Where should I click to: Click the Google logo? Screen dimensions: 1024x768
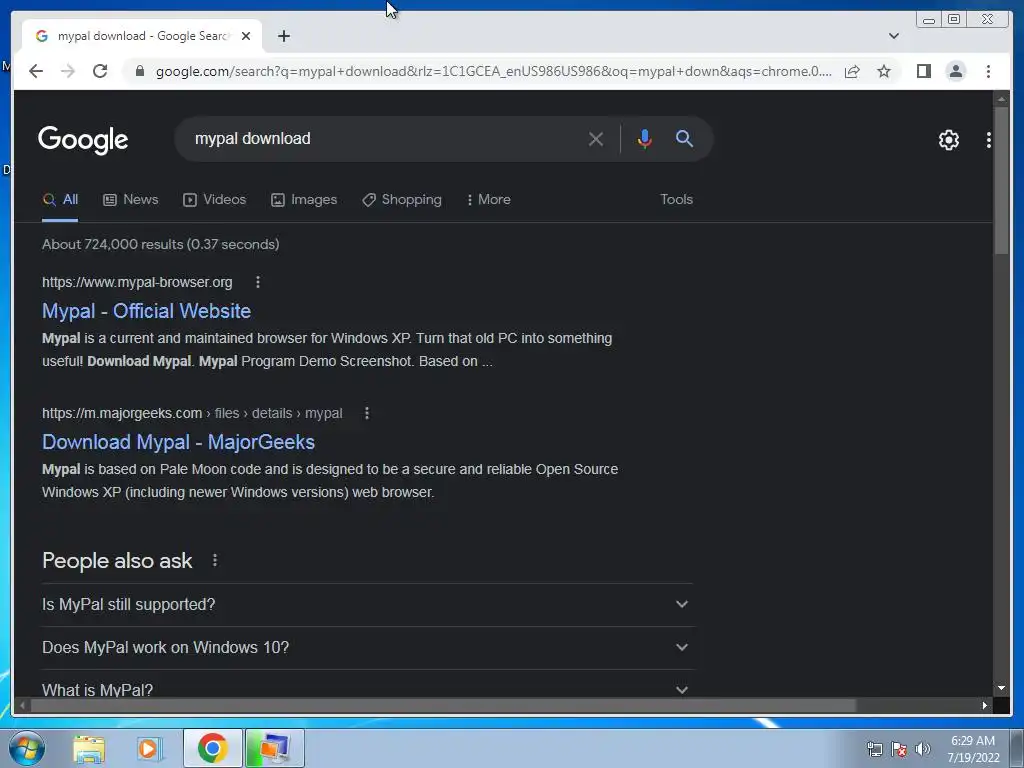tap(83, 140)
